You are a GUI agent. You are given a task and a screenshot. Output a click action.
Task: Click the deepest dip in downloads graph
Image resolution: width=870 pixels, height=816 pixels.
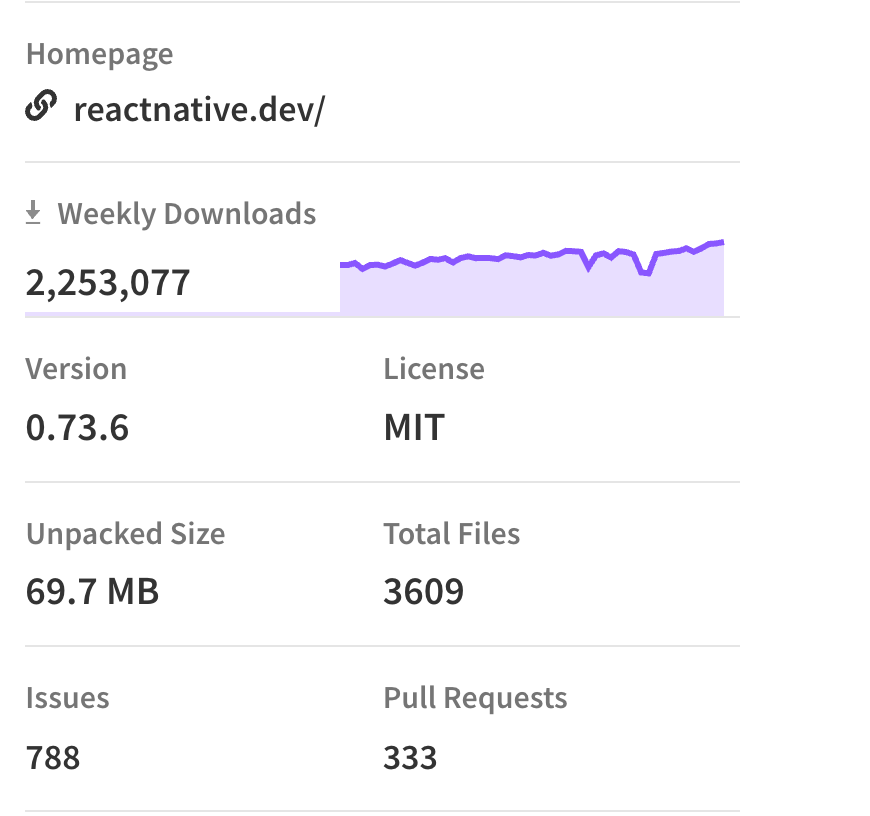click(x=645, y=272)
